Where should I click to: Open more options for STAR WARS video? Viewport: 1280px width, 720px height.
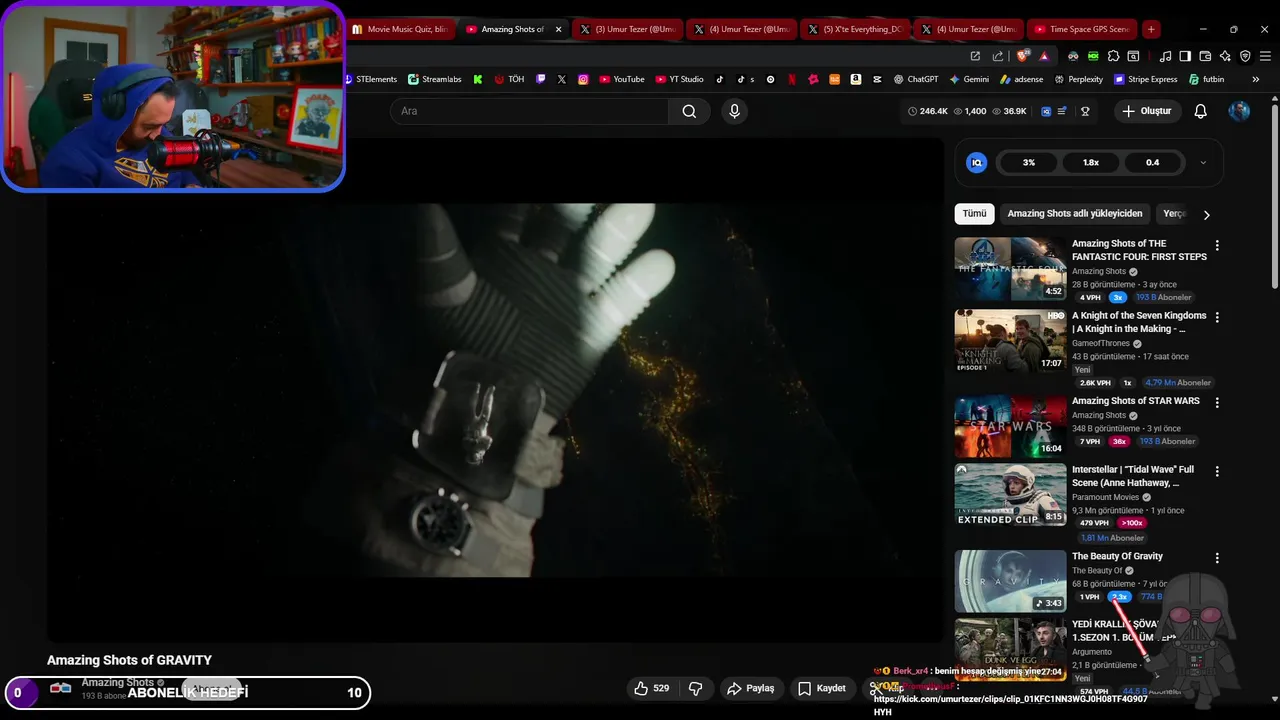(1217, 402)
